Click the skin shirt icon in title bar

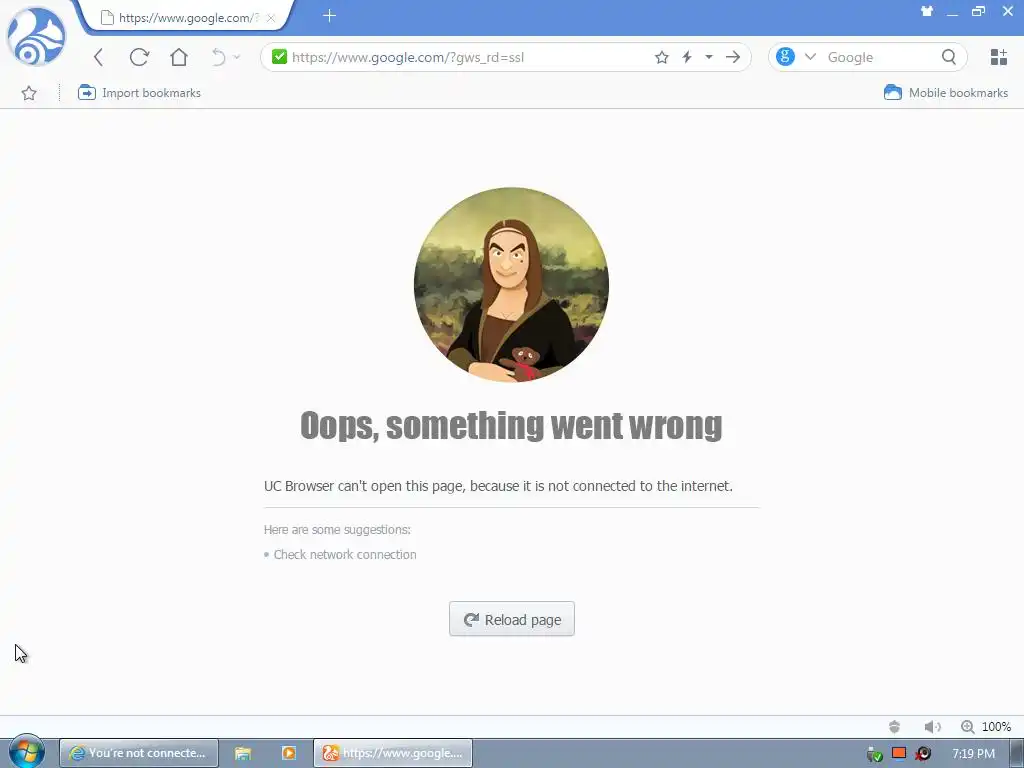pos(927,11)
